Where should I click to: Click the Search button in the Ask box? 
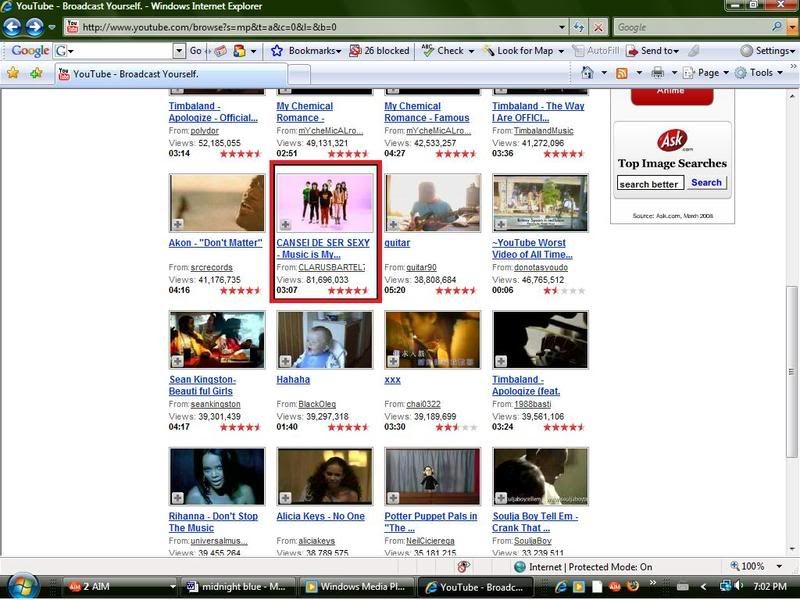706,183
